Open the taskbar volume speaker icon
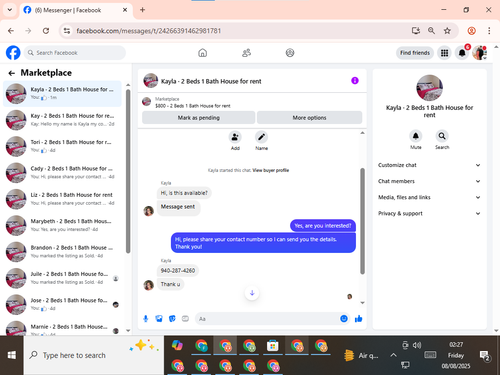Image resolution: width=500 pixels, height=375 pixels. tap(417, 345)
